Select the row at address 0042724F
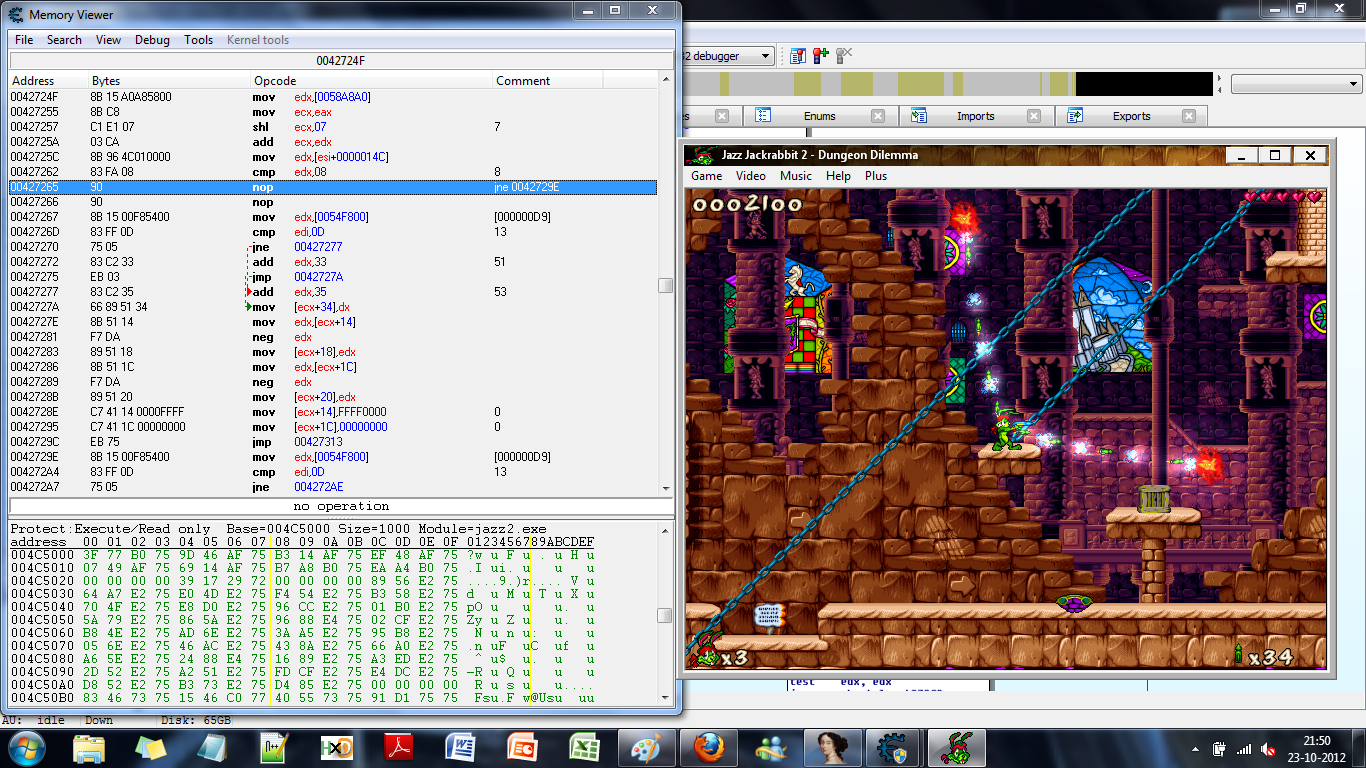Viewport: 1366px width, 768px height. (x=333, y=97)
